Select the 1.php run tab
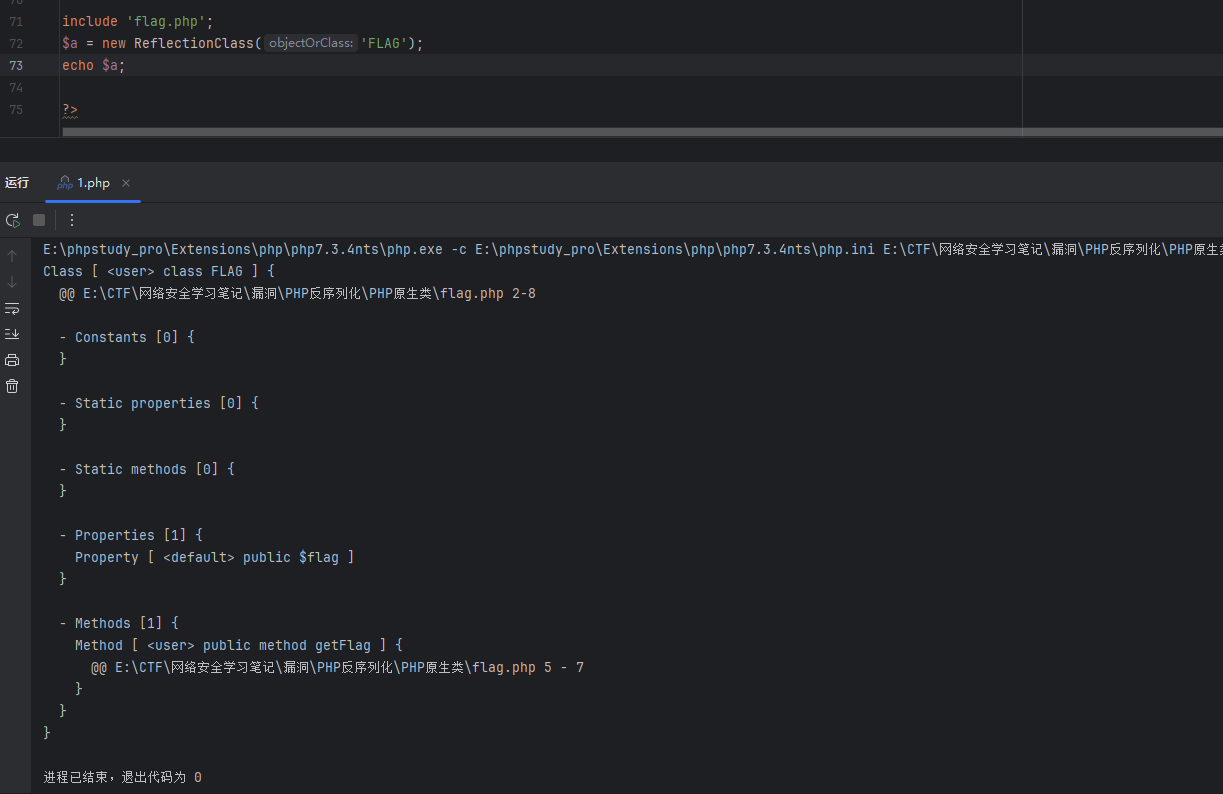The image size is (1223, 794). [x=93, y=183]
